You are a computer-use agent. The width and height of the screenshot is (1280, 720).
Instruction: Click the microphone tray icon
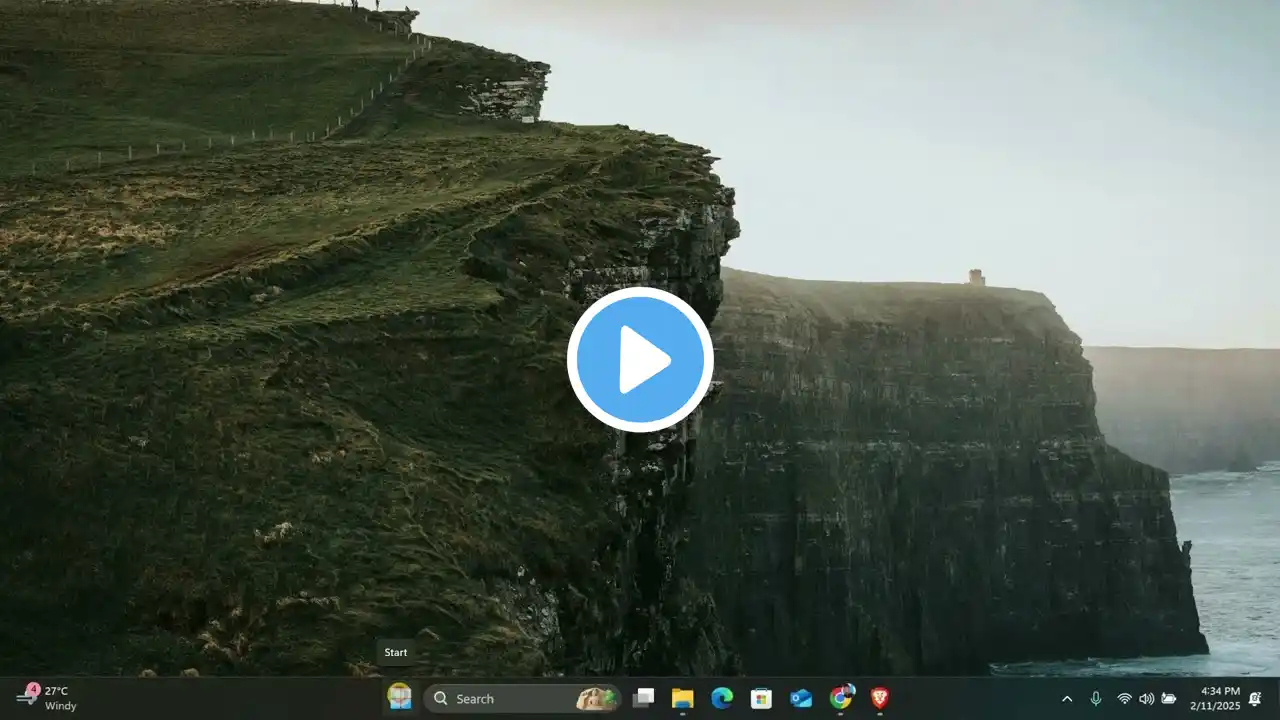pyautogui.click(x=1096, y=699)
